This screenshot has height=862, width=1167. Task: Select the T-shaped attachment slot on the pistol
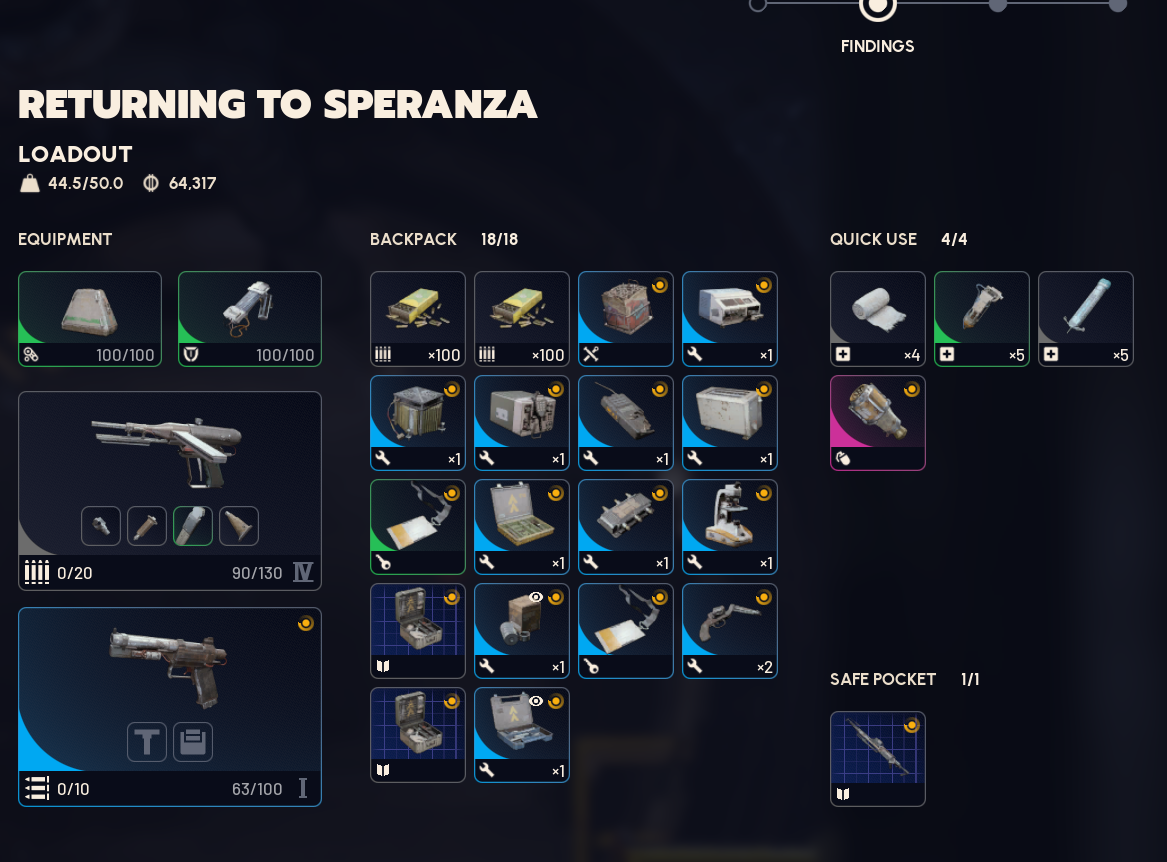click(147, 741)
